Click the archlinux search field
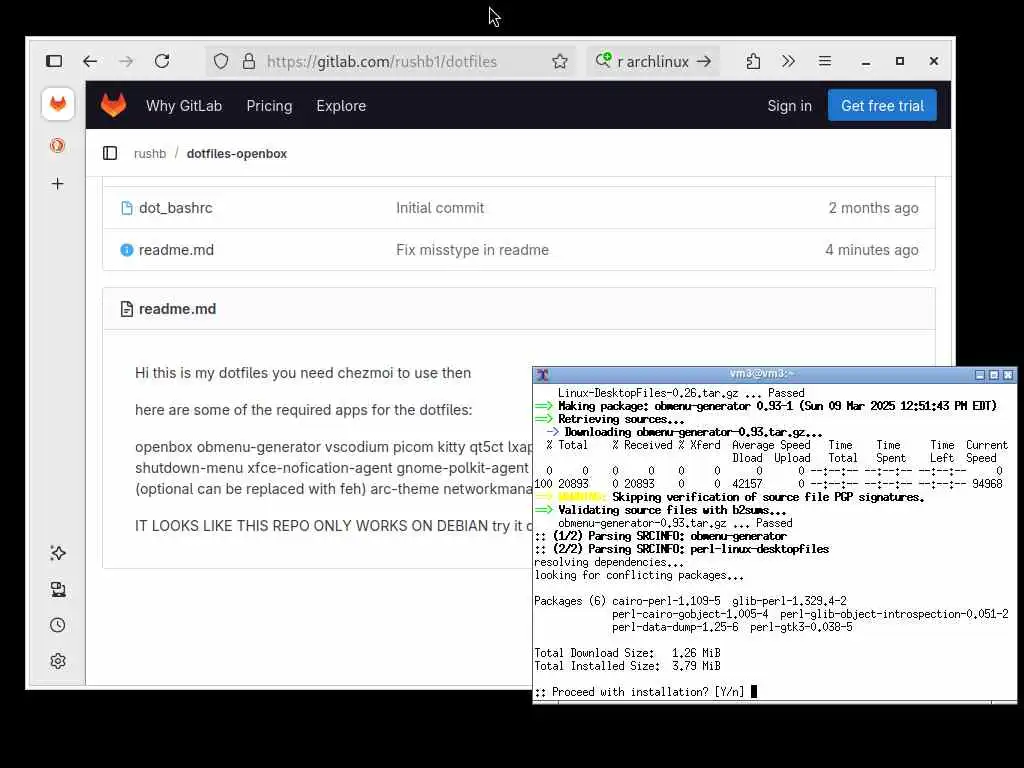The height and width of the screenshot is (768, 1024). pyautogui.click(x=653, y=61)
